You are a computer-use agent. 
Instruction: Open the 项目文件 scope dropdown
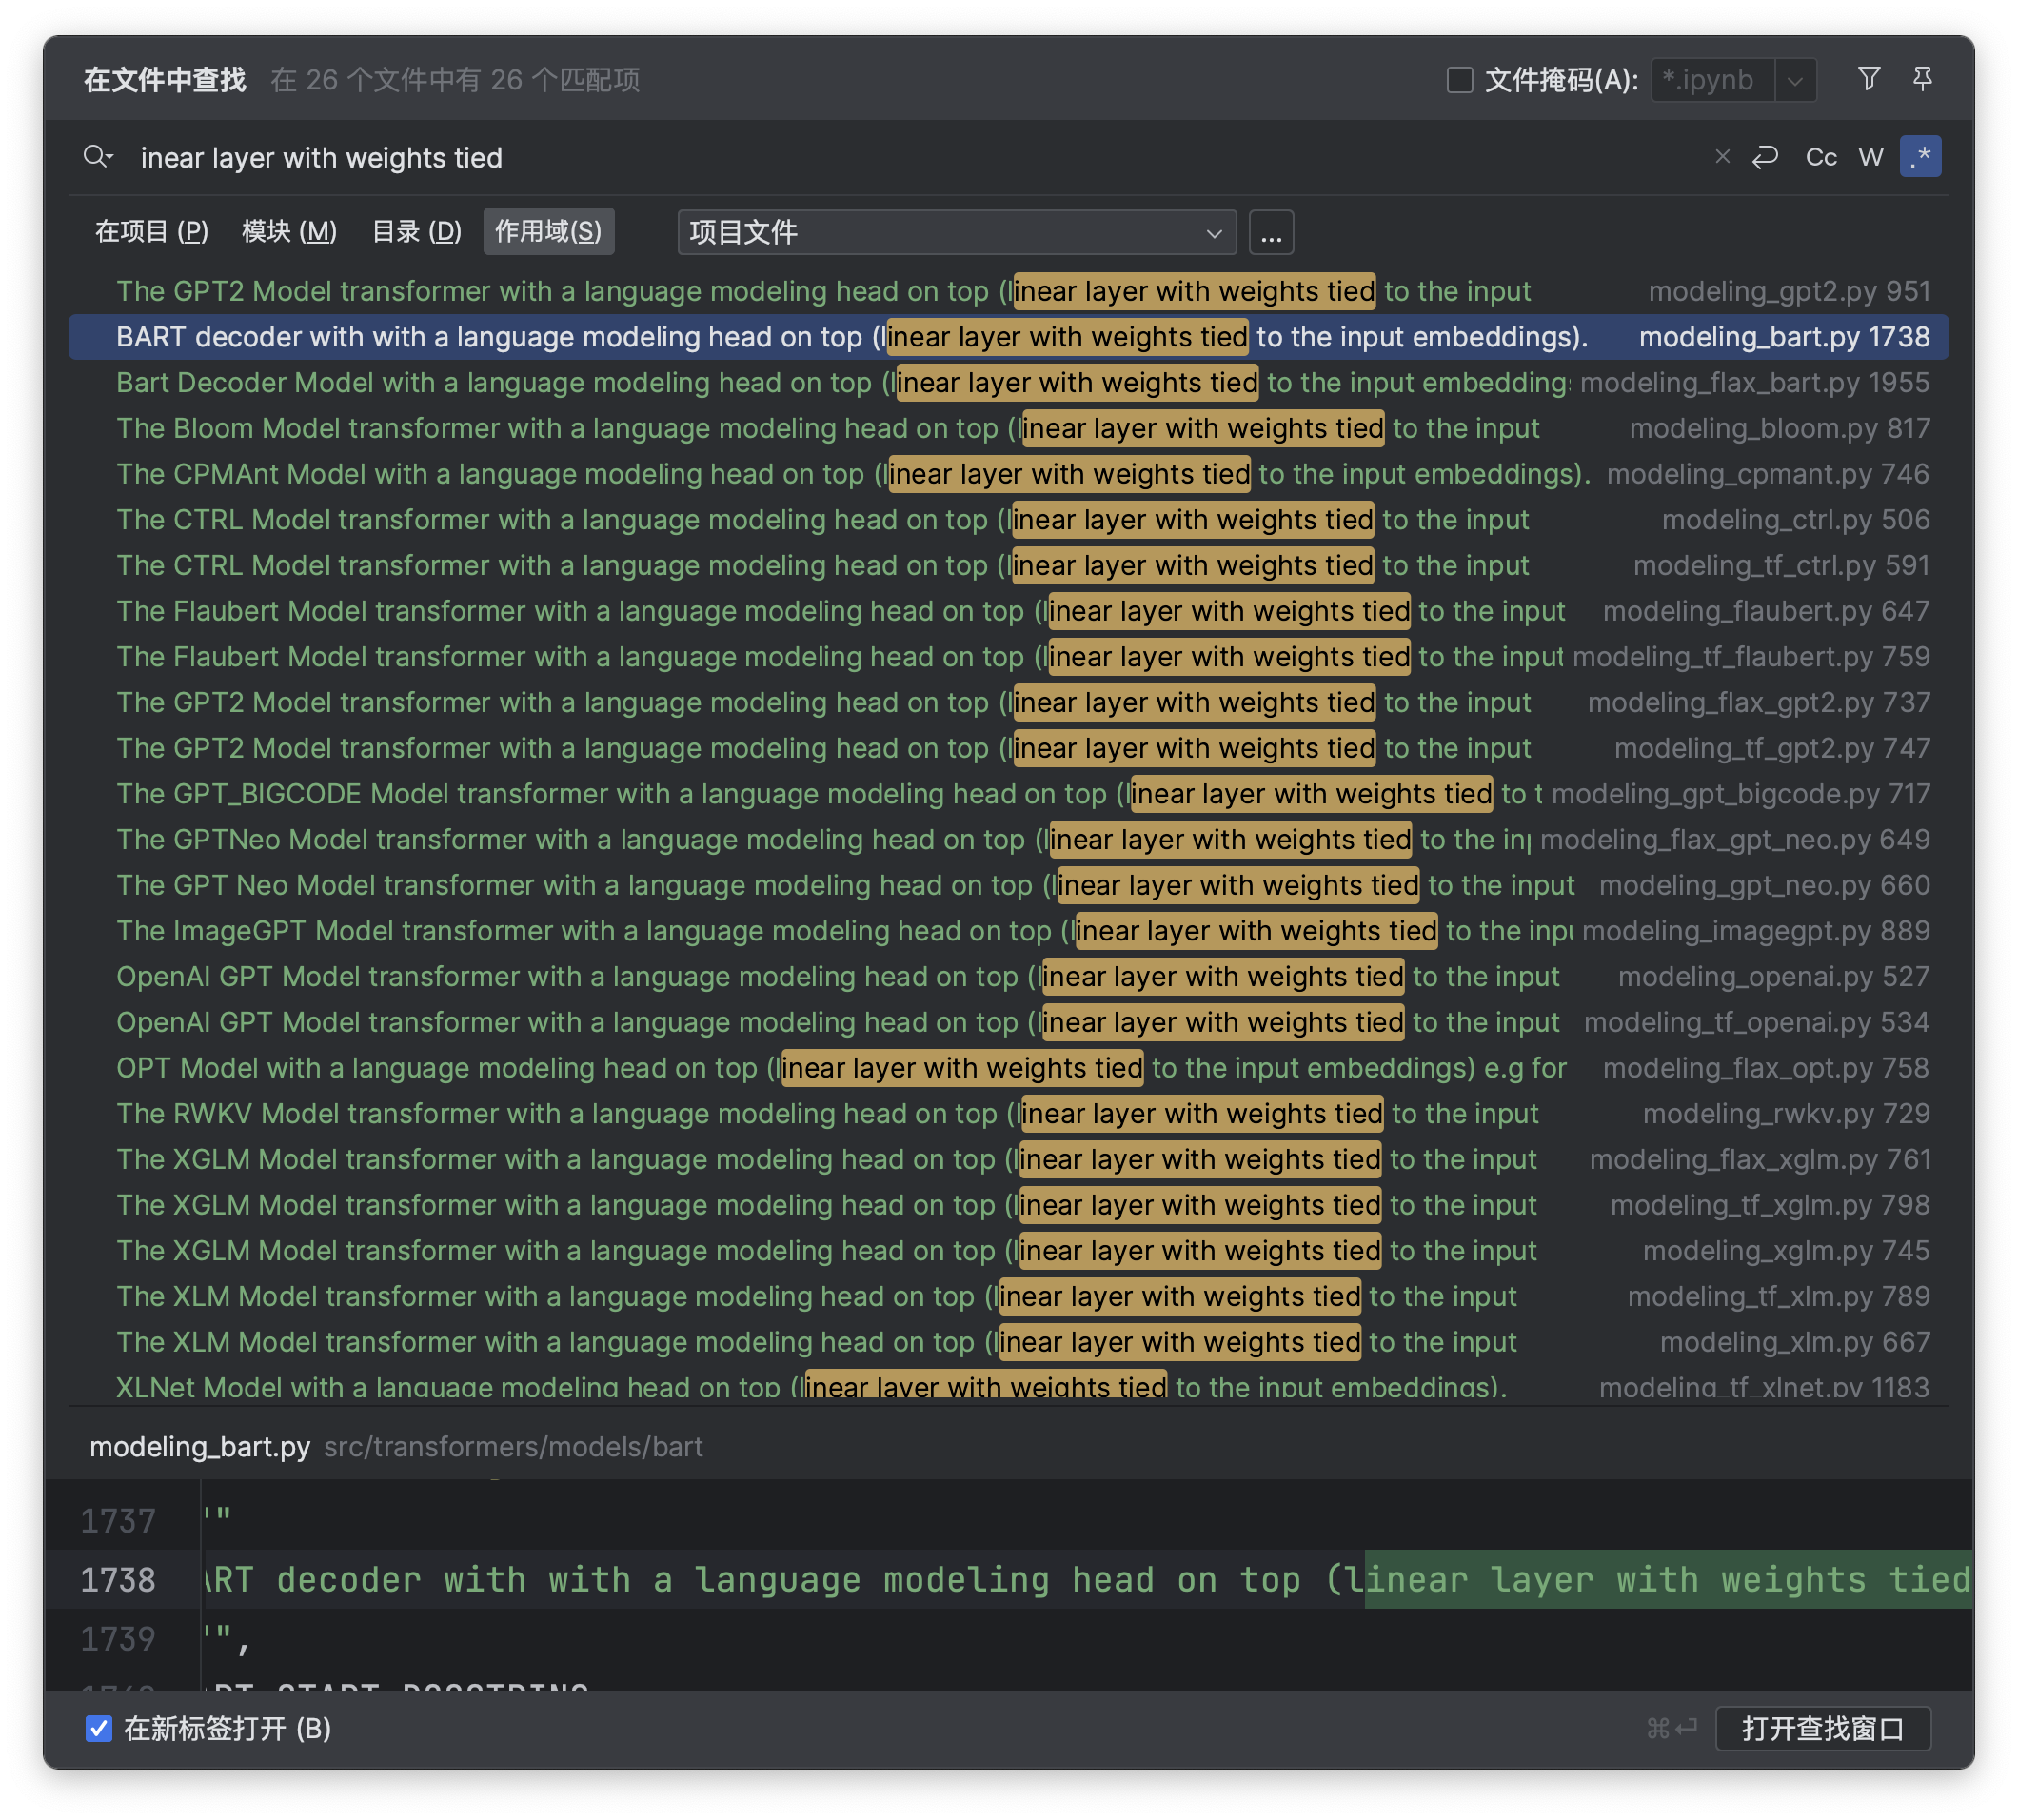(x=956, y=232)
